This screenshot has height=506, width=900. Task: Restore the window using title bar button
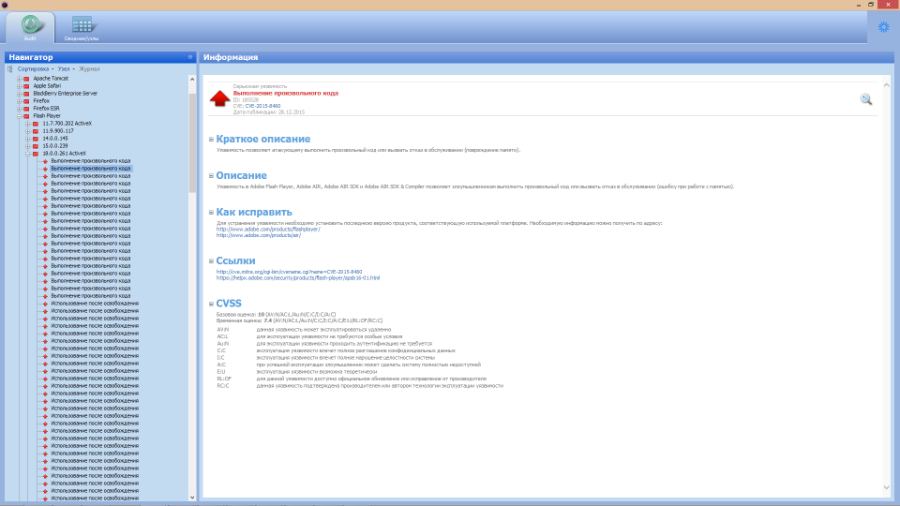871,5
